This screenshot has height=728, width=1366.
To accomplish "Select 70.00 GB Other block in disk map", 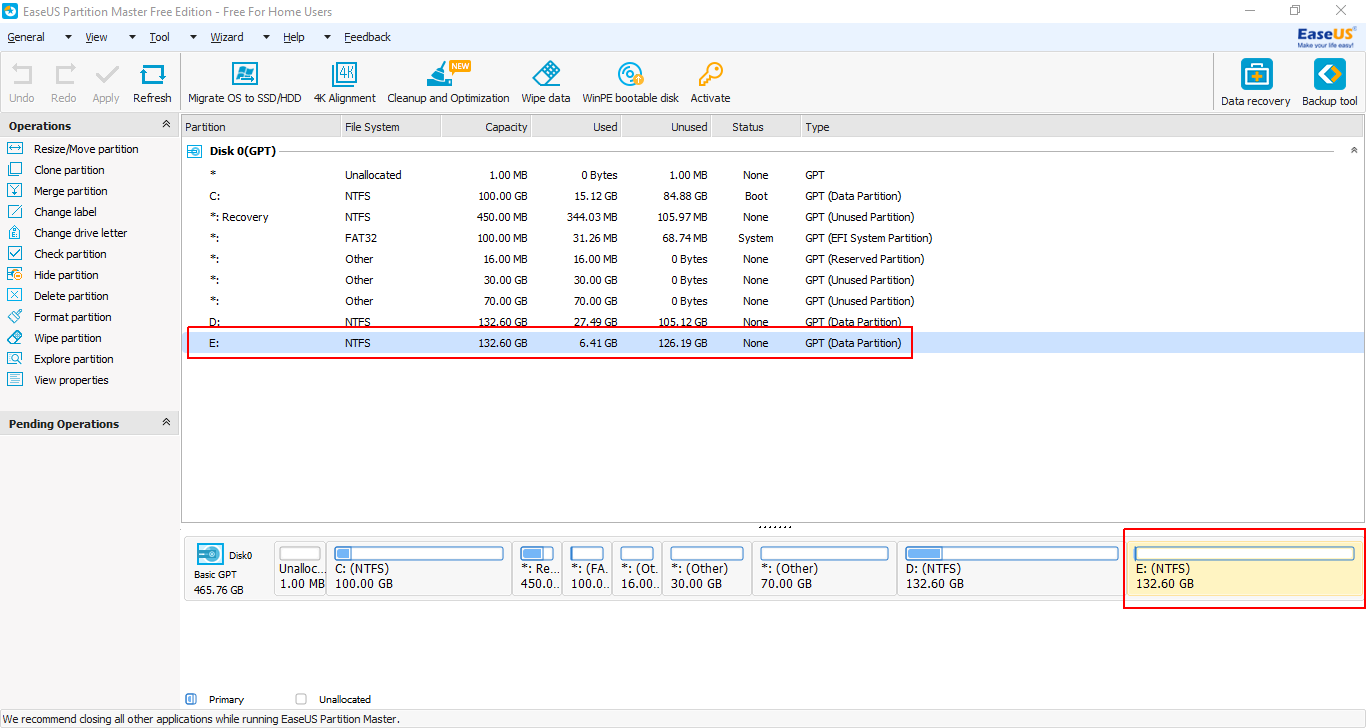I will pyautogui.click(x=824, y=568).
